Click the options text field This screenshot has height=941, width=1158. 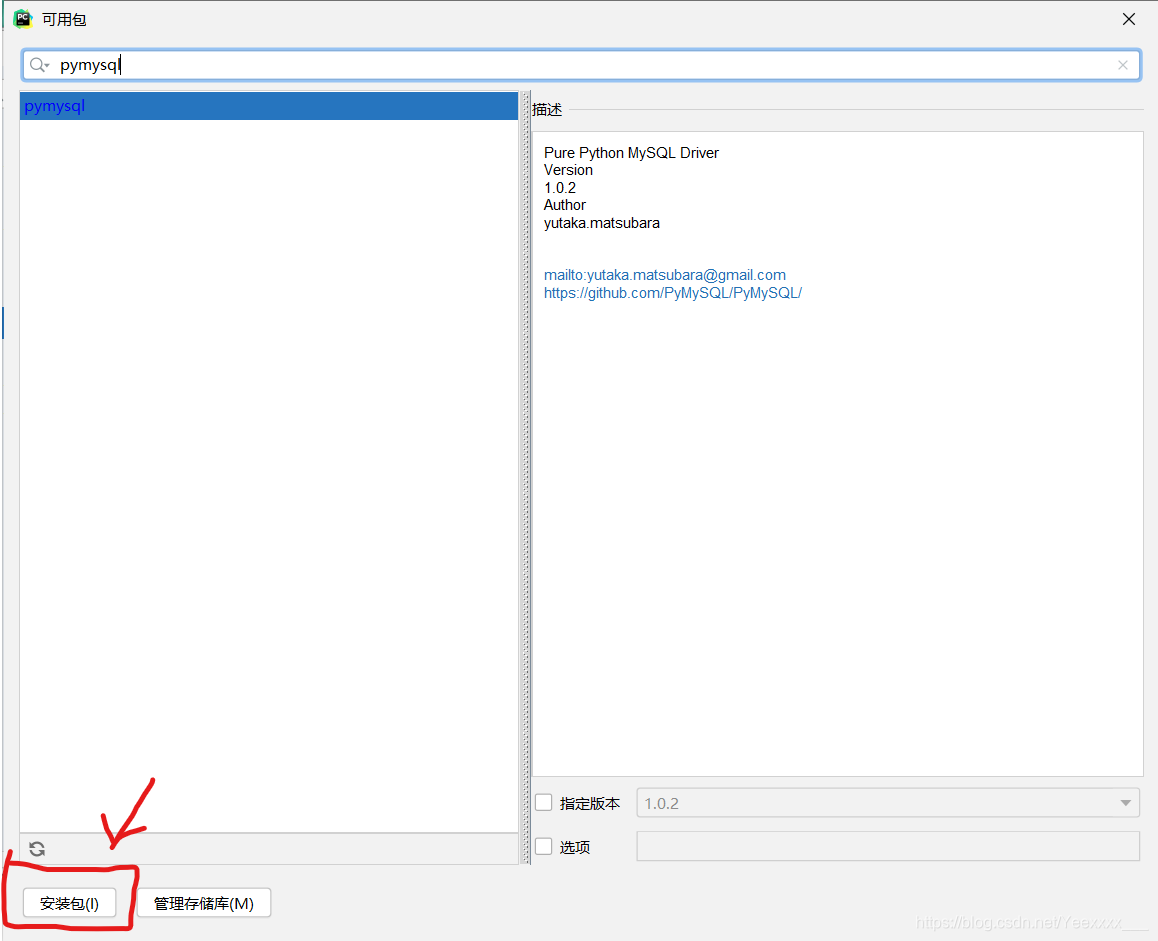pyautogui.click(x=888, y=846)
